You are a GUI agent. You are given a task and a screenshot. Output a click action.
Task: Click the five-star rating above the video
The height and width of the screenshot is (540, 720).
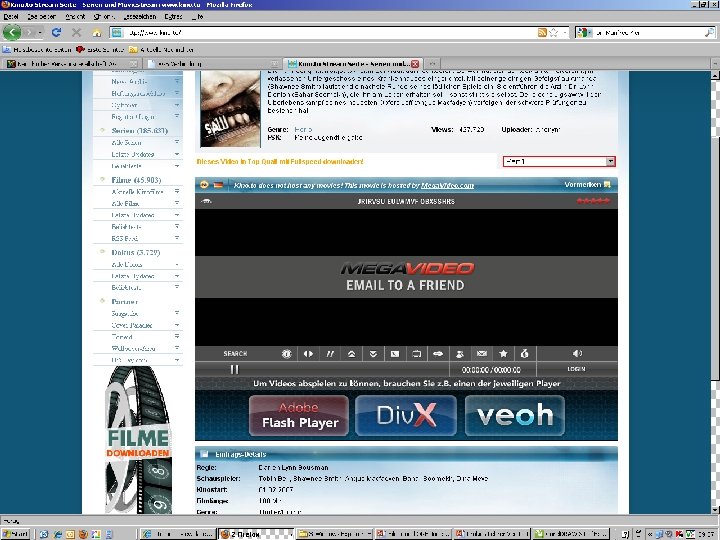click(x=593, y=201)
